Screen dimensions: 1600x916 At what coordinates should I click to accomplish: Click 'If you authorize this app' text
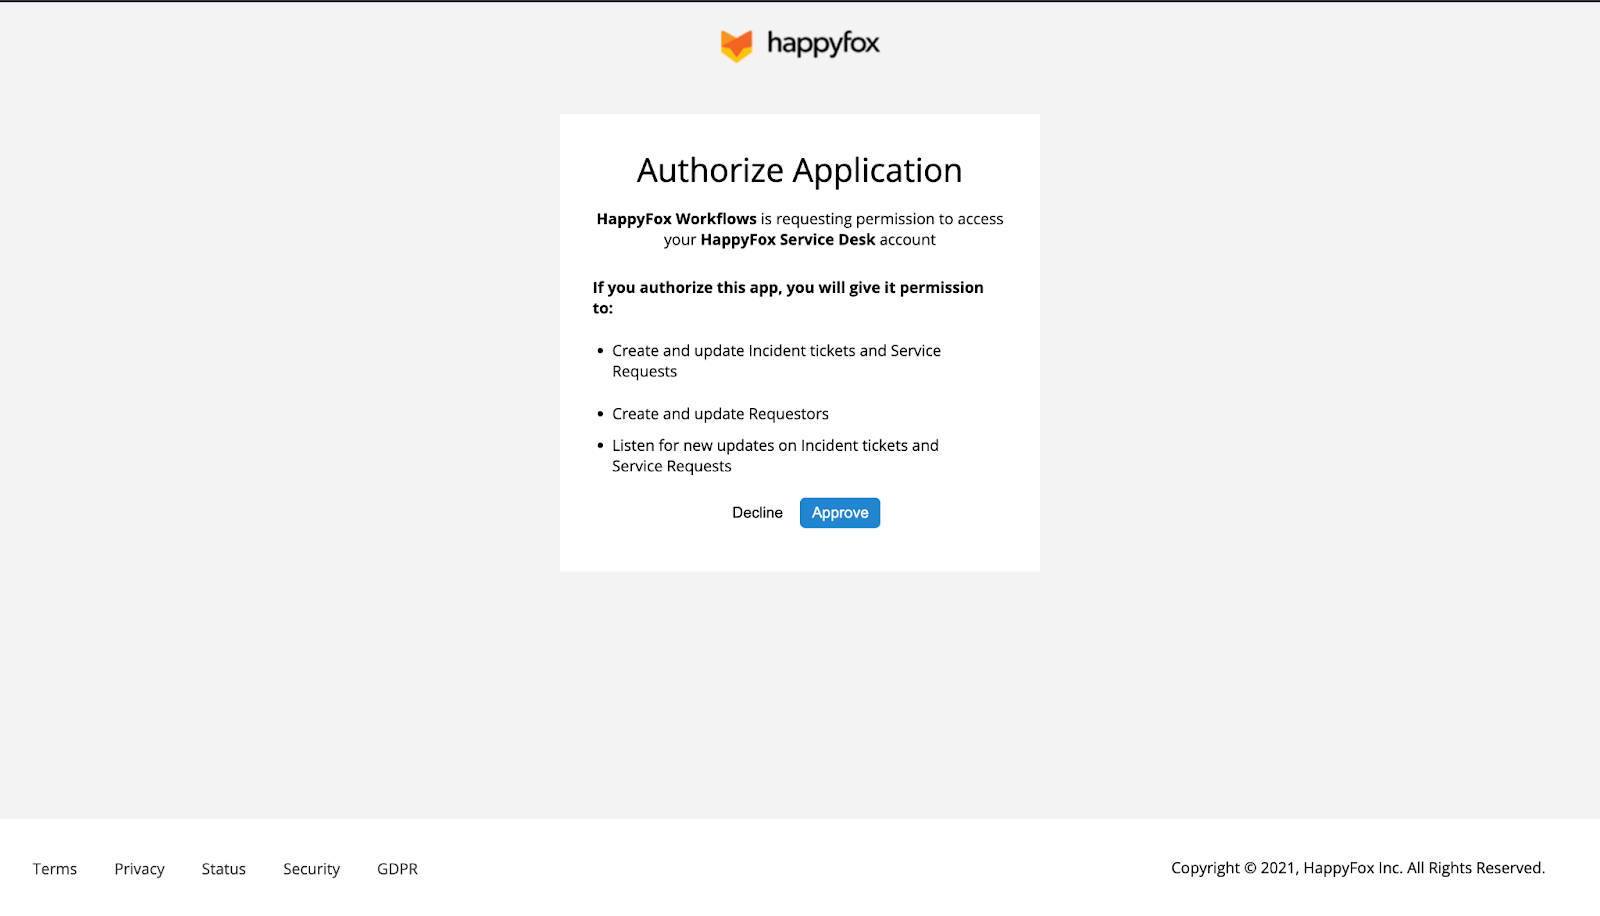pos(788,298)
